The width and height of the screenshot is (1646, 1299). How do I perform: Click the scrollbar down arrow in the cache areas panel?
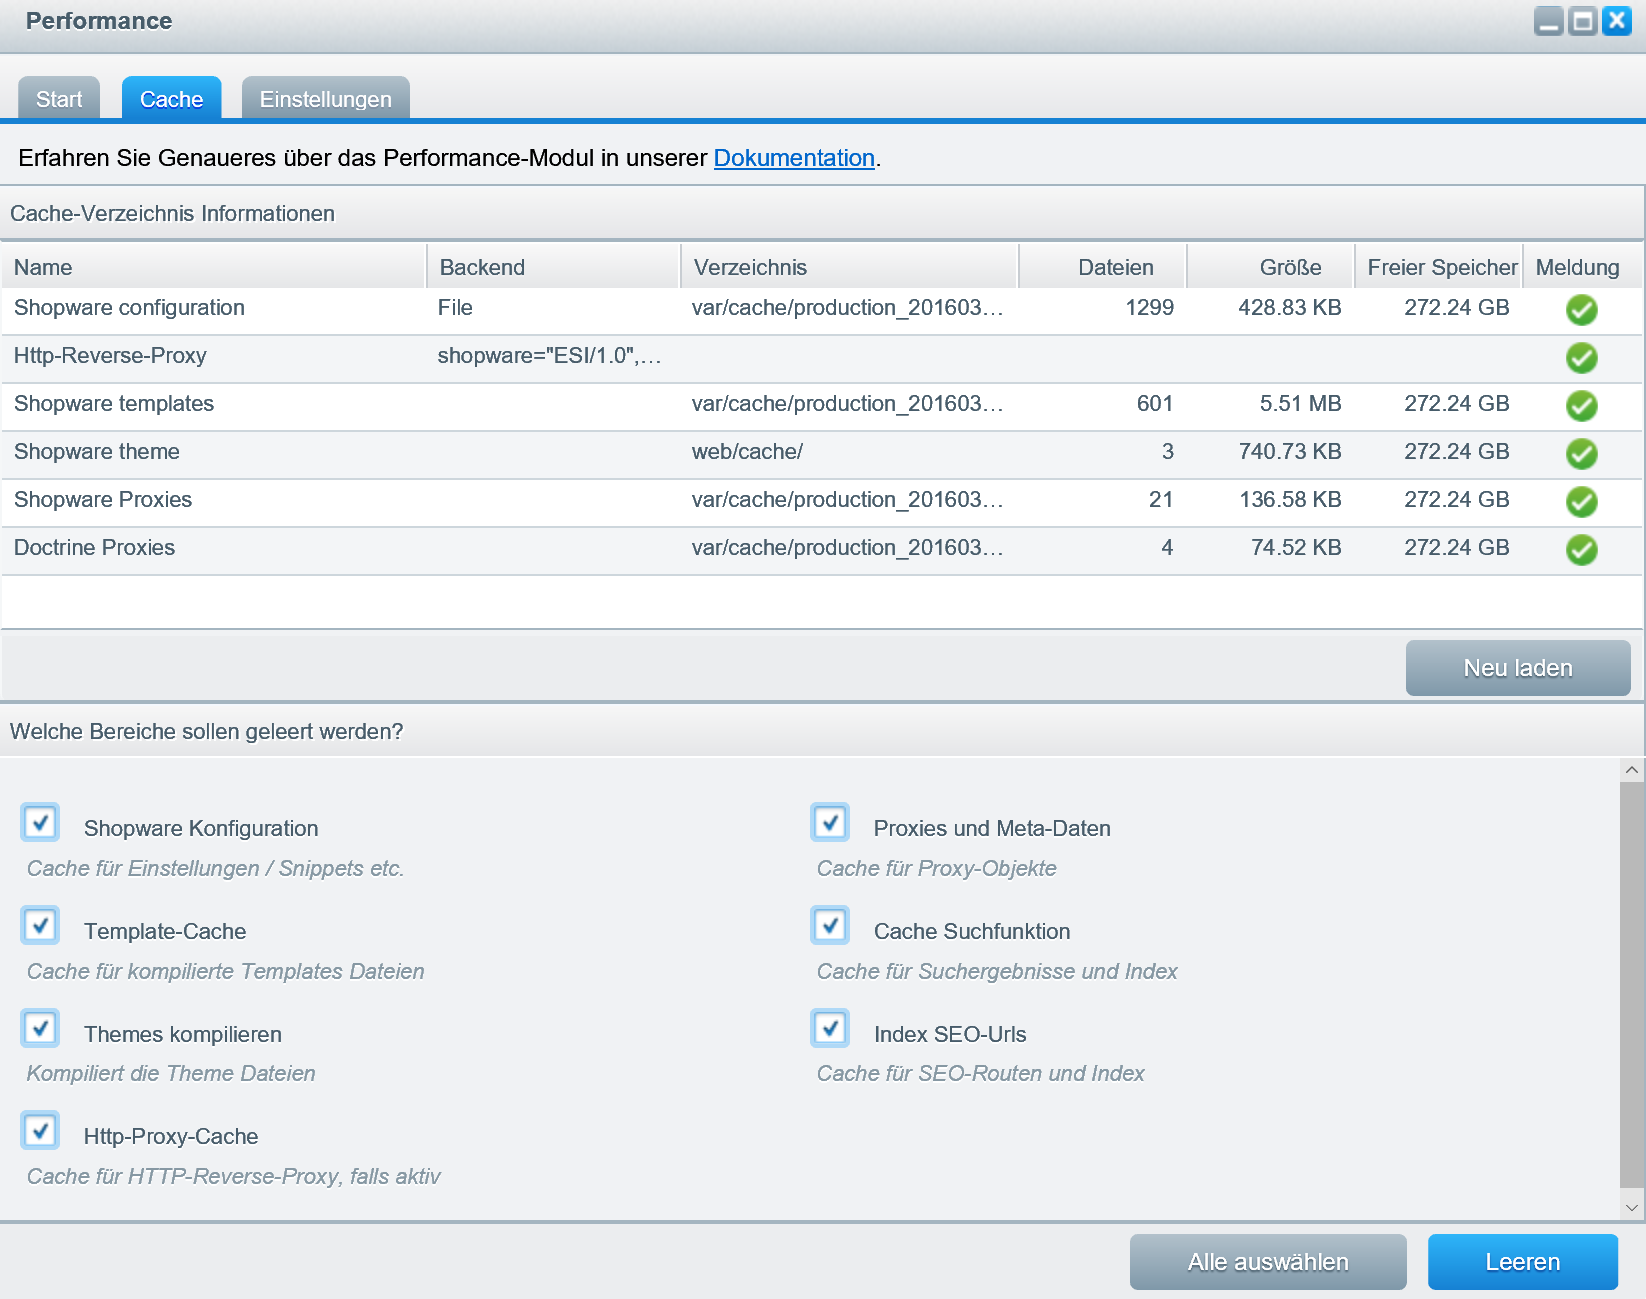(1632, 1207)
